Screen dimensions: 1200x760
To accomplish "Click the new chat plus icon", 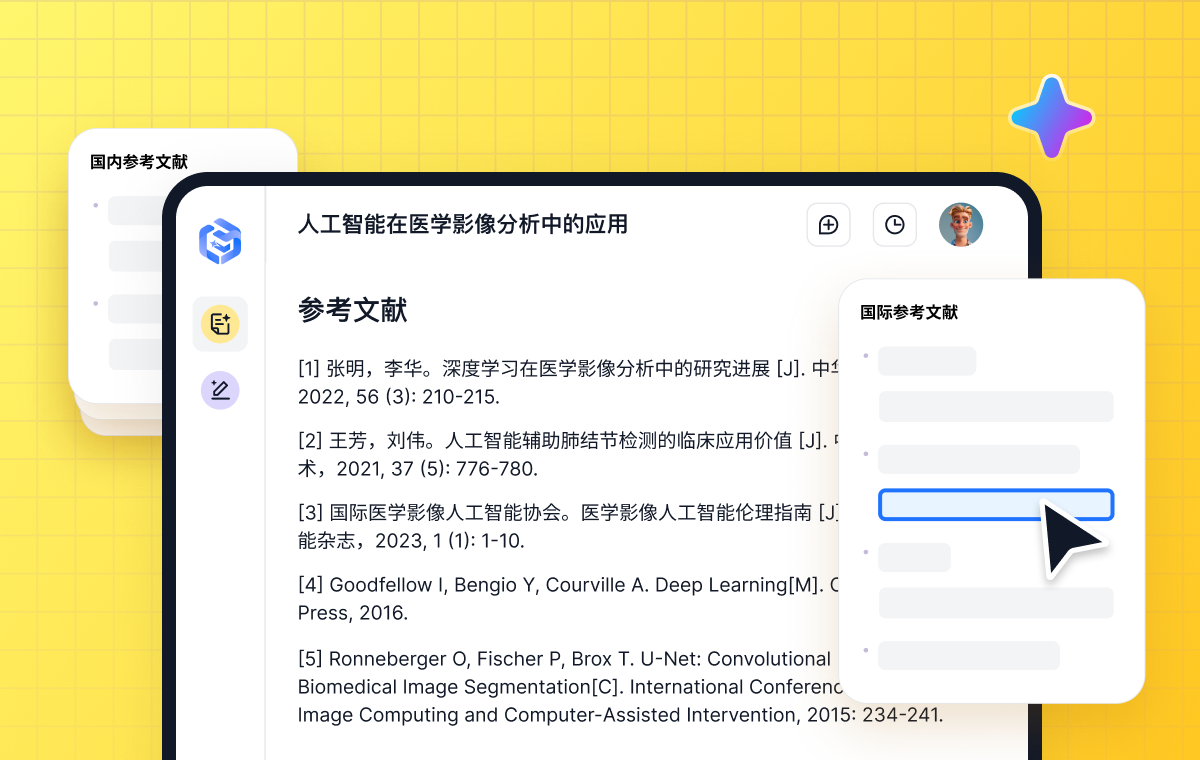I will tap(828, 225).
